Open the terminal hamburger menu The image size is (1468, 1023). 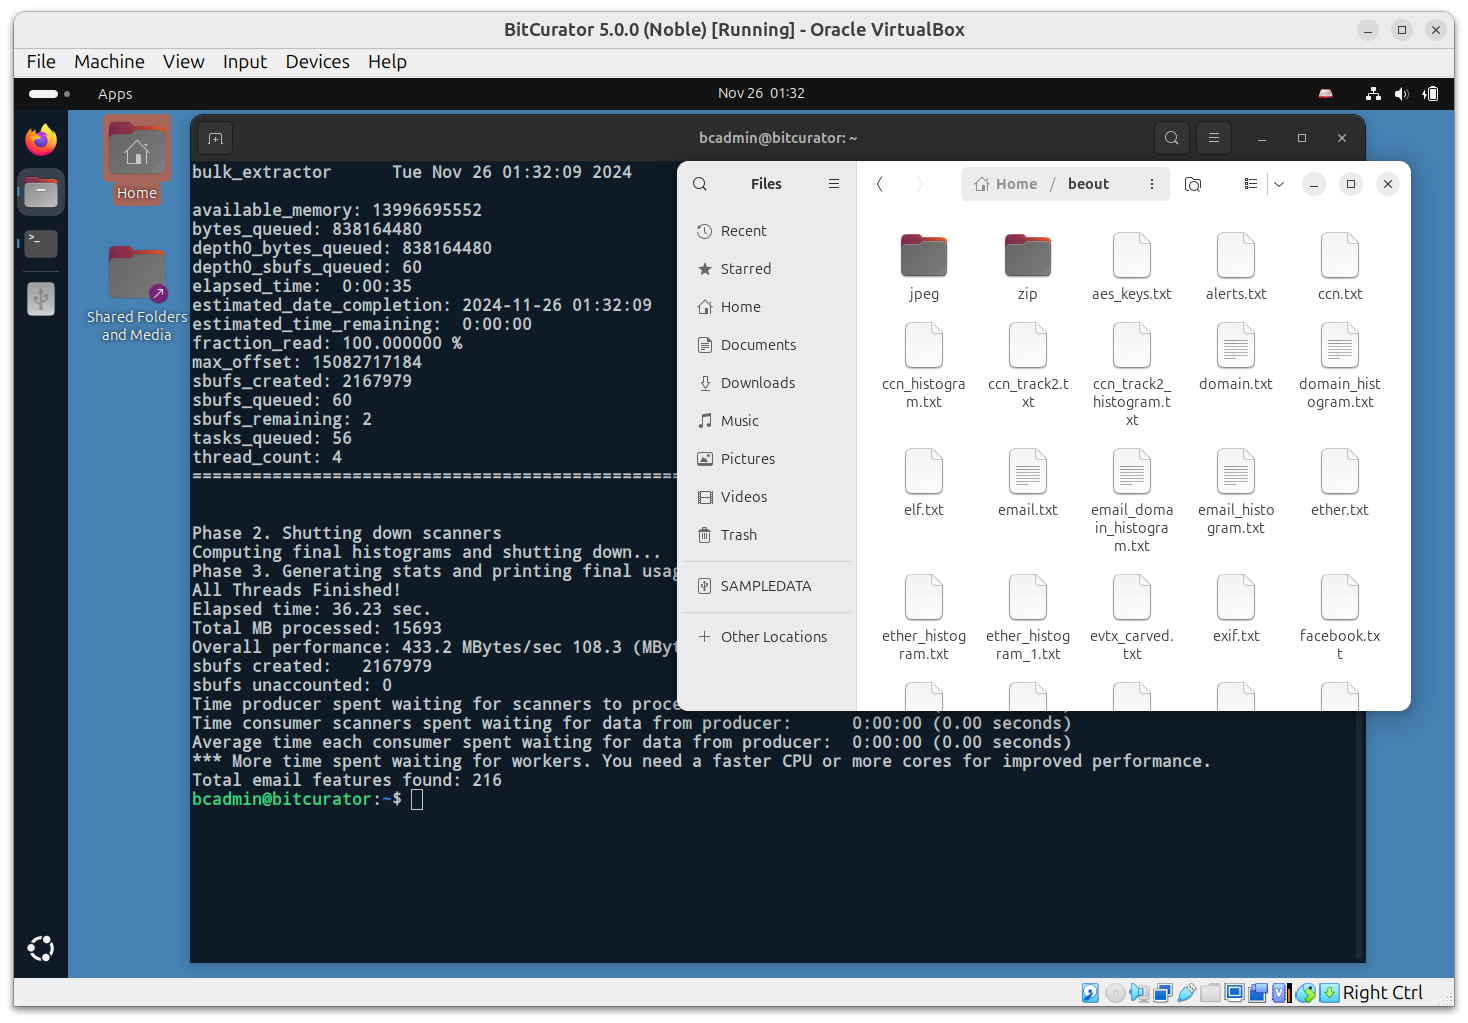click(x=1214, y=138)
